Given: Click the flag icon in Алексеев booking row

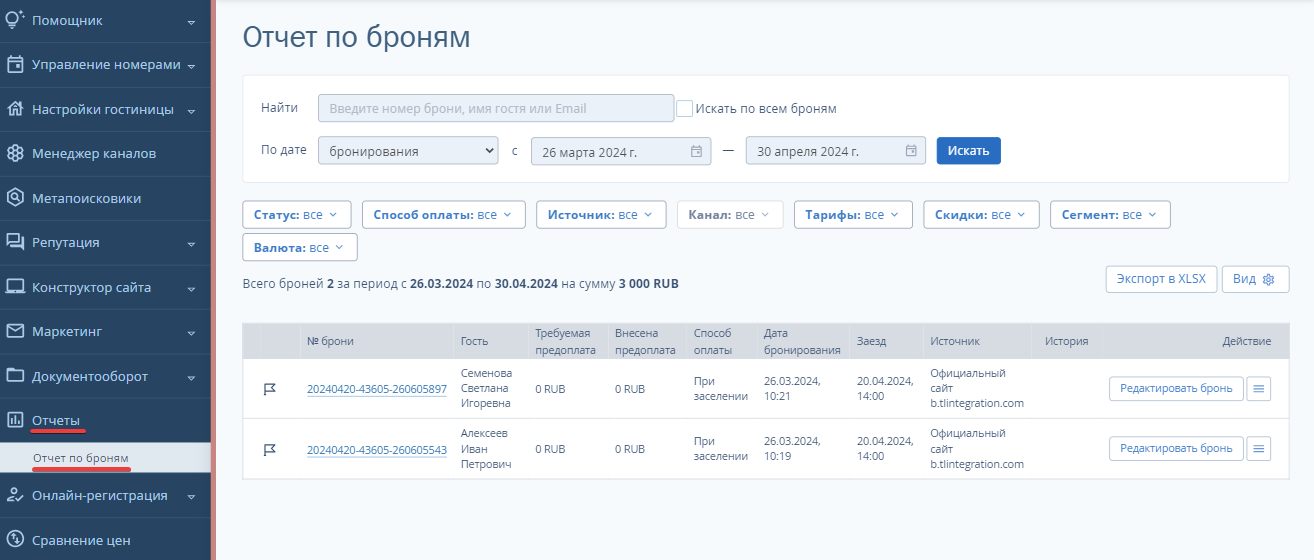Looking at the screenshot, I should point(269,449).
